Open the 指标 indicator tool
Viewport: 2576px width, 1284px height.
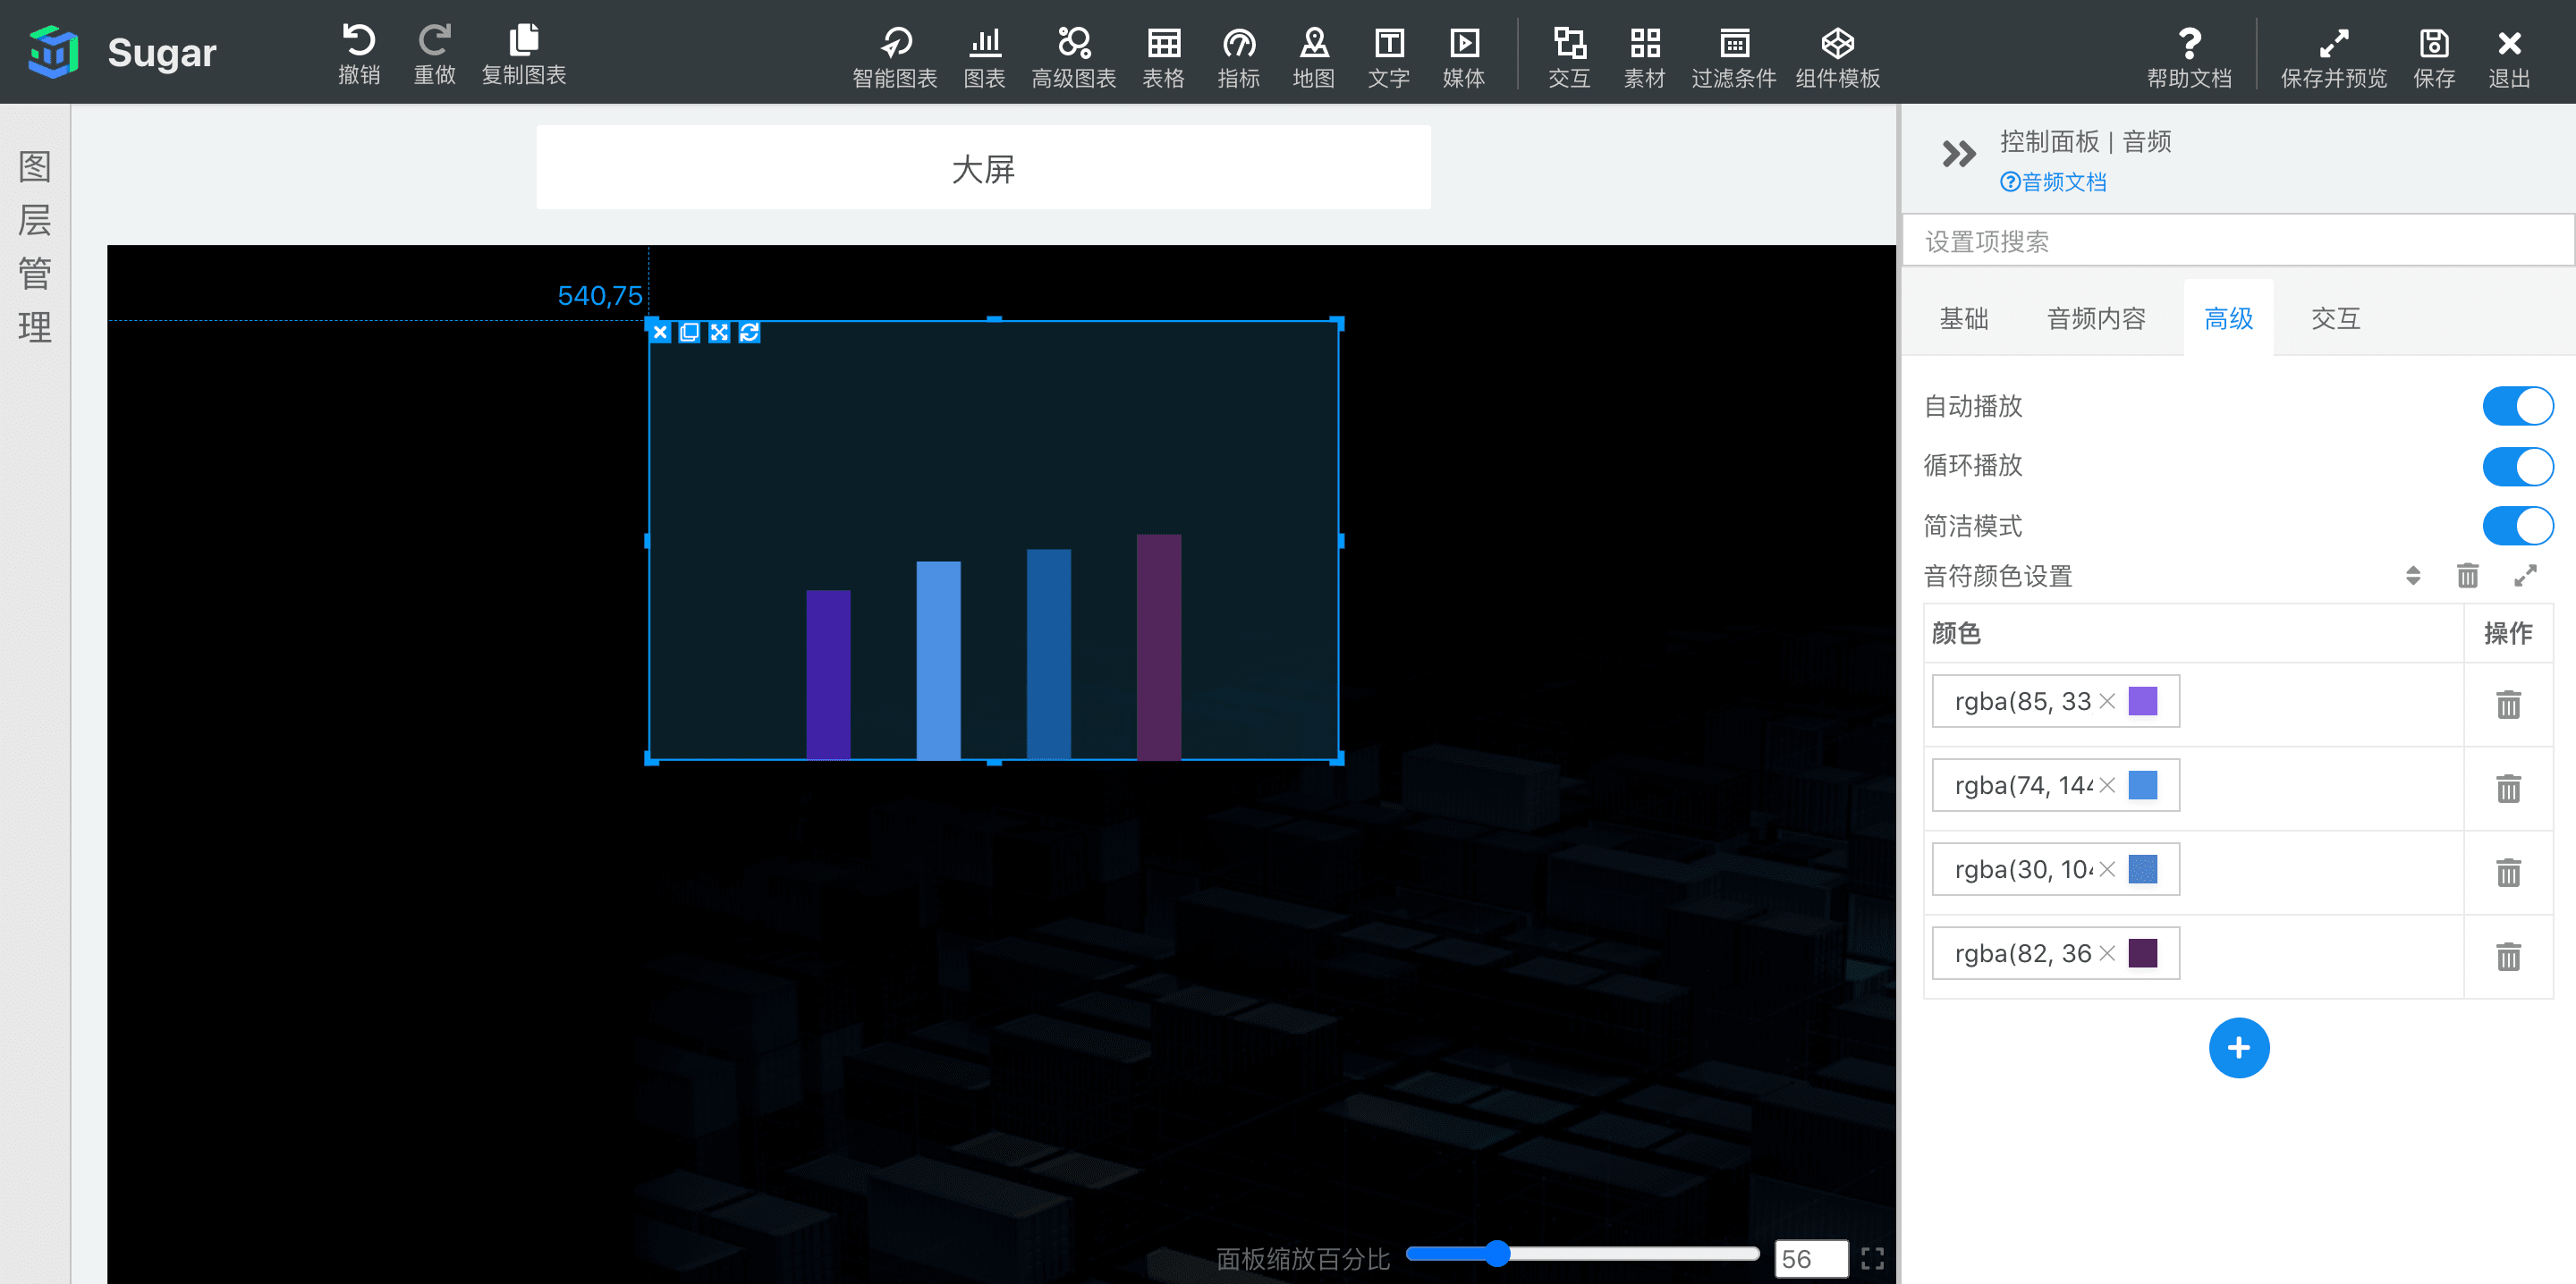(x=1238, y=57)
